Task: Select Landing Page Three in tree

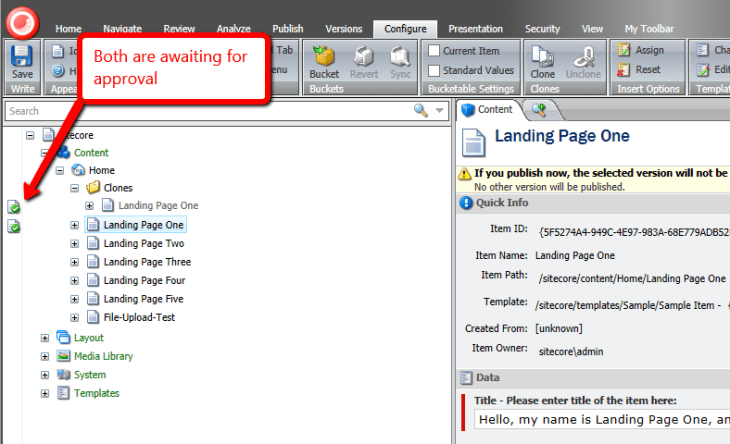Action: click(x=147, y=262)
